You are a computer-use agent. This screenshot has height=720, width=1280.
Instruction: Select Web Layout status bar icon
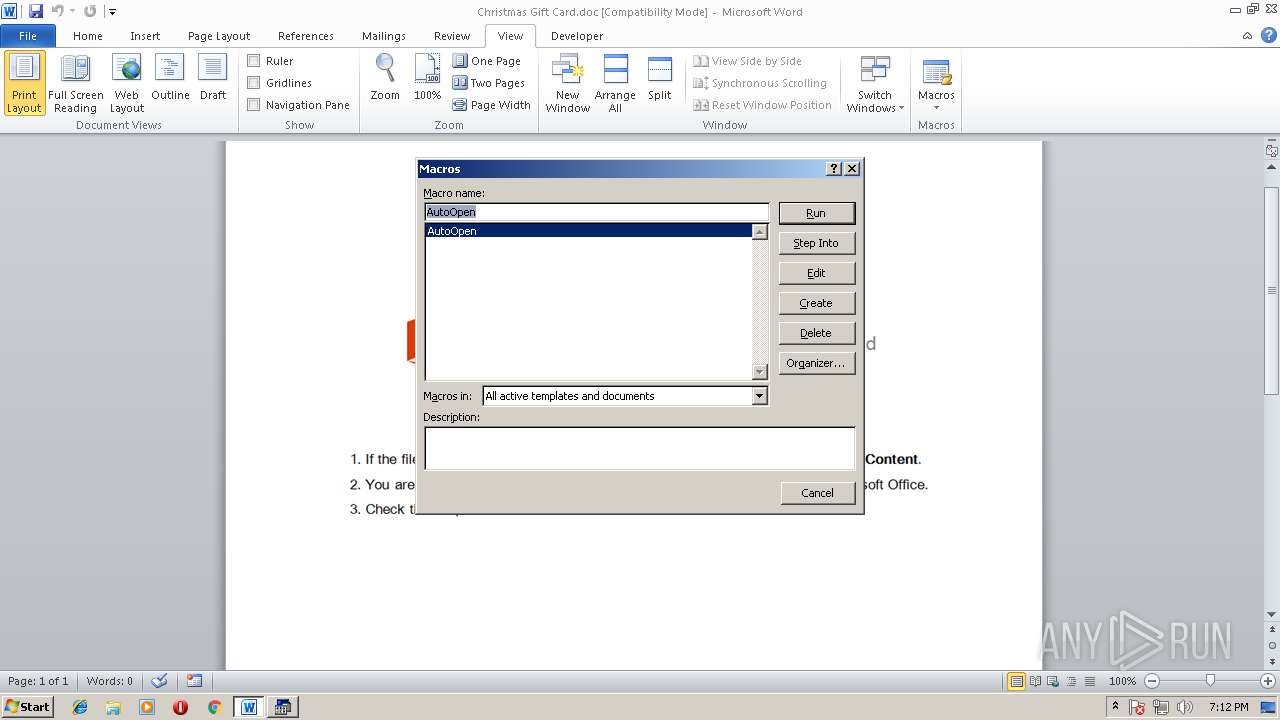(1051, 681)
